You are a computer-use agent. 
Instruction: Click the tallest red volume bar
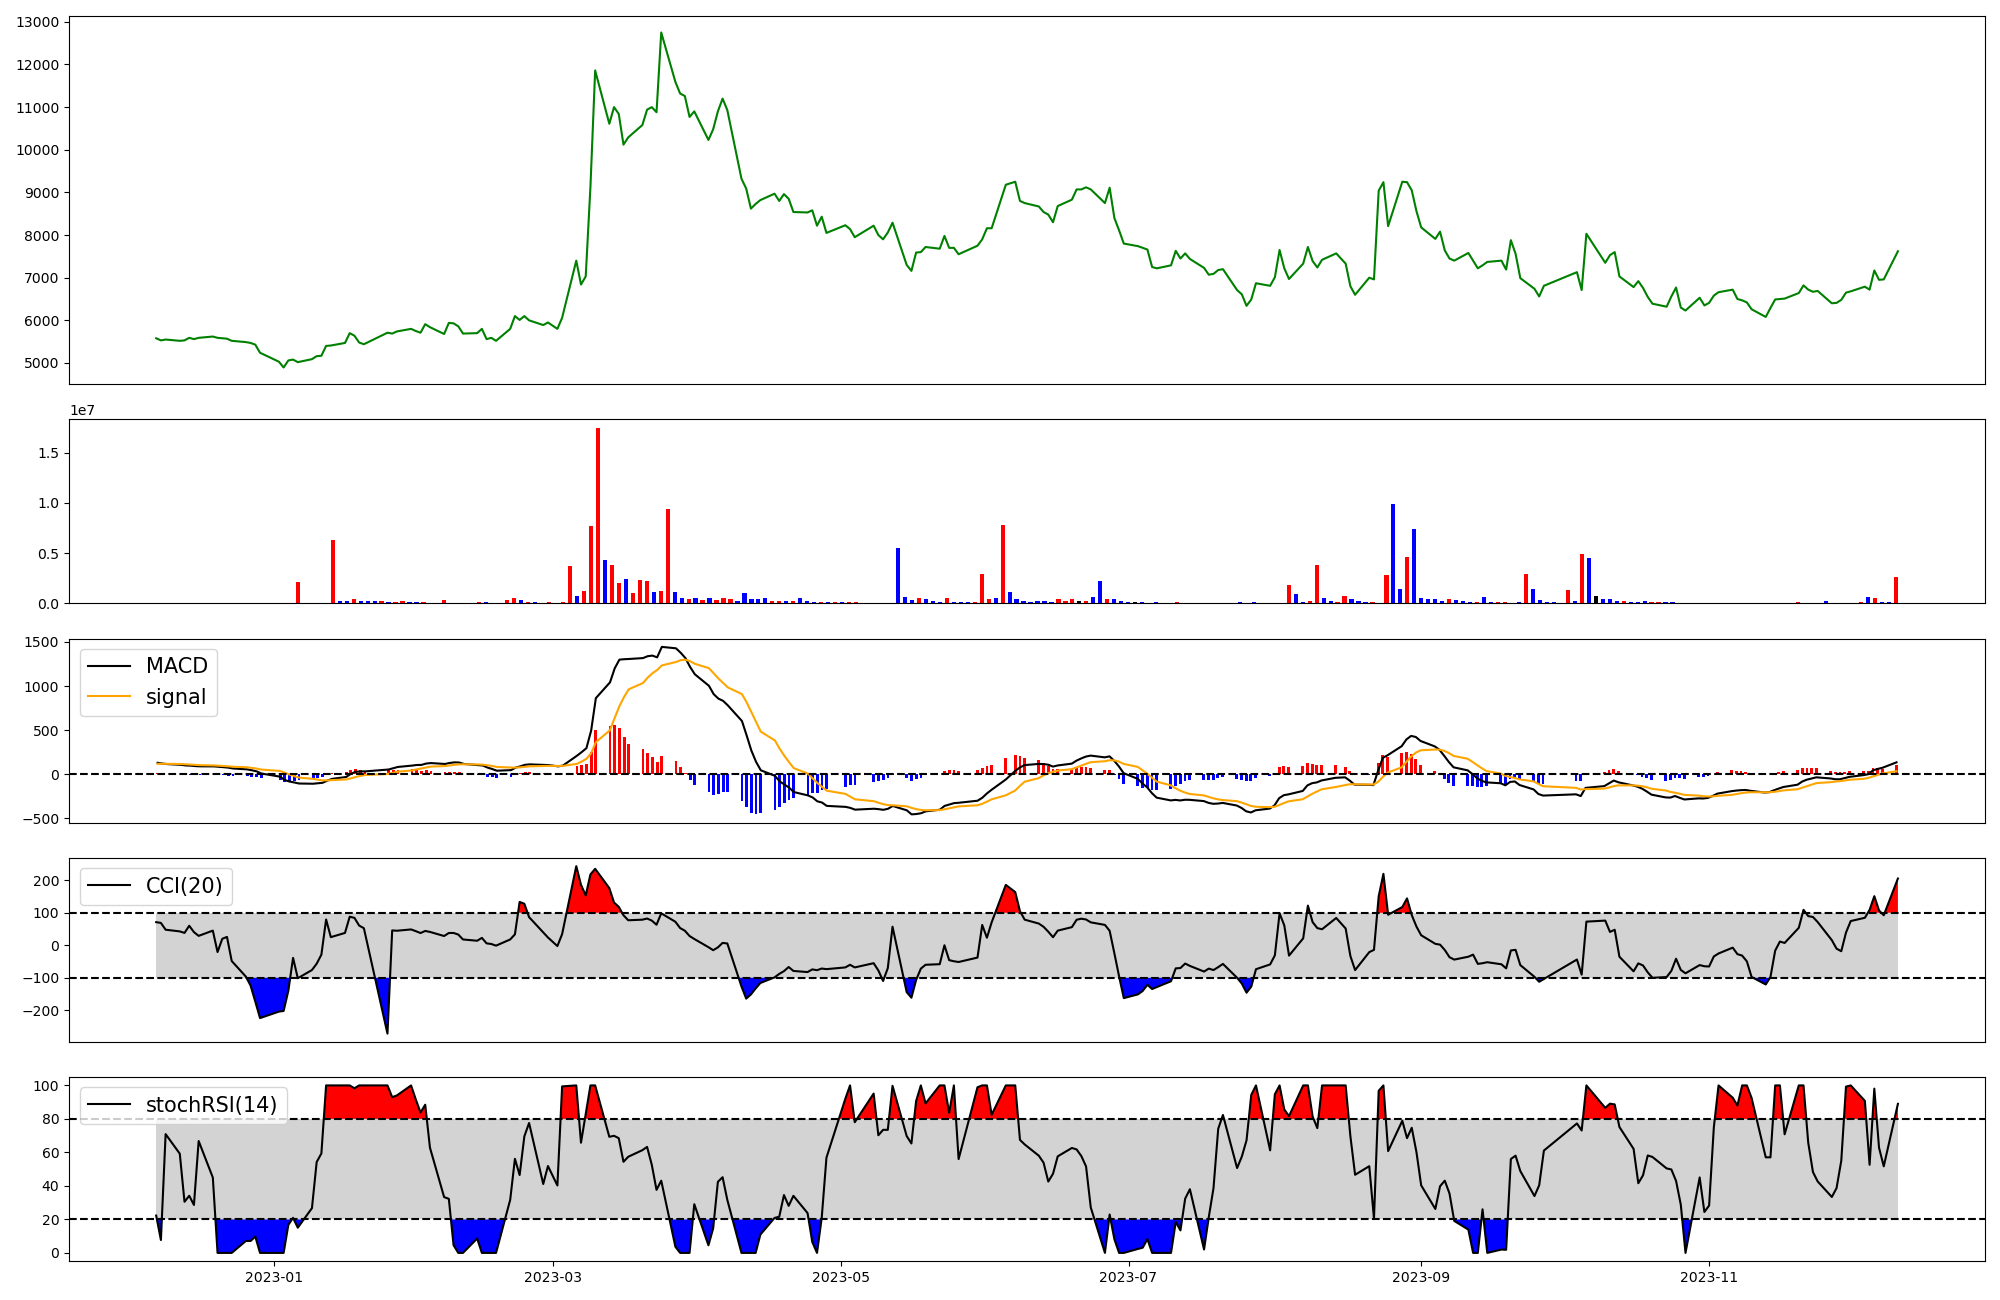pos(598,515)
